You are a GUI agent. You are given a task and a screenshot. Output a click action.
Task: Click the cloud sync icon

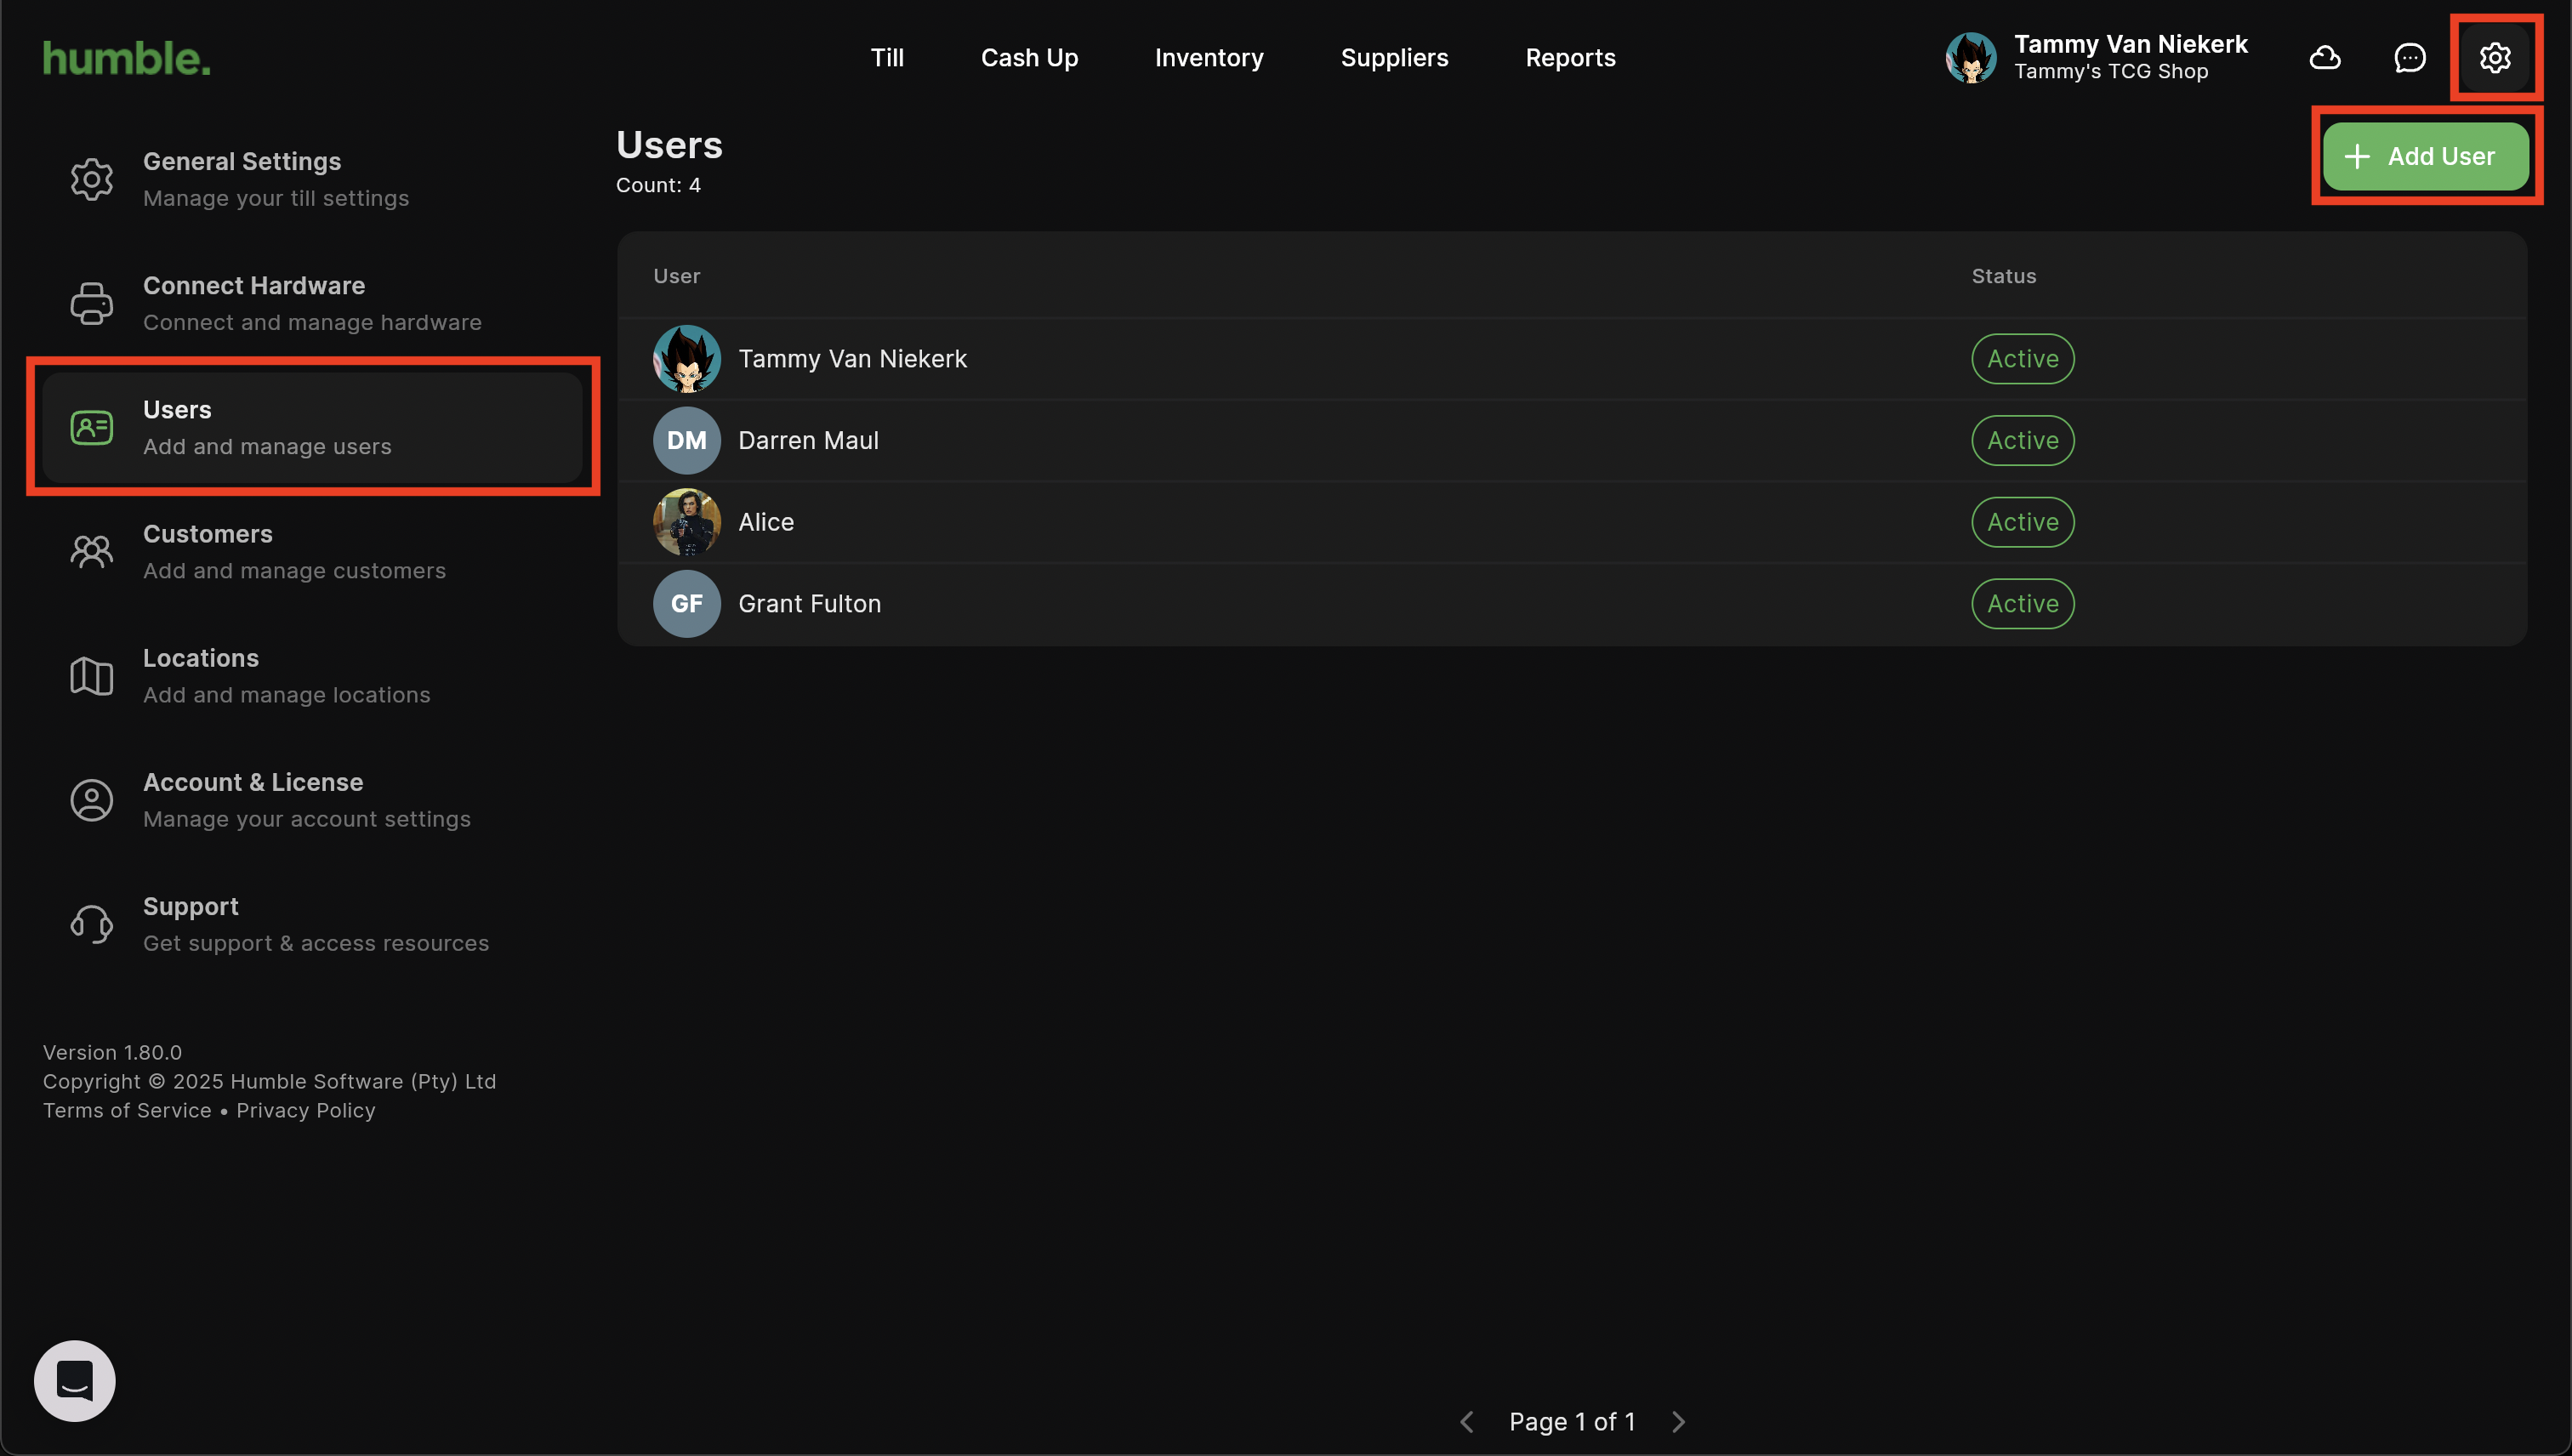point(2324,58)
